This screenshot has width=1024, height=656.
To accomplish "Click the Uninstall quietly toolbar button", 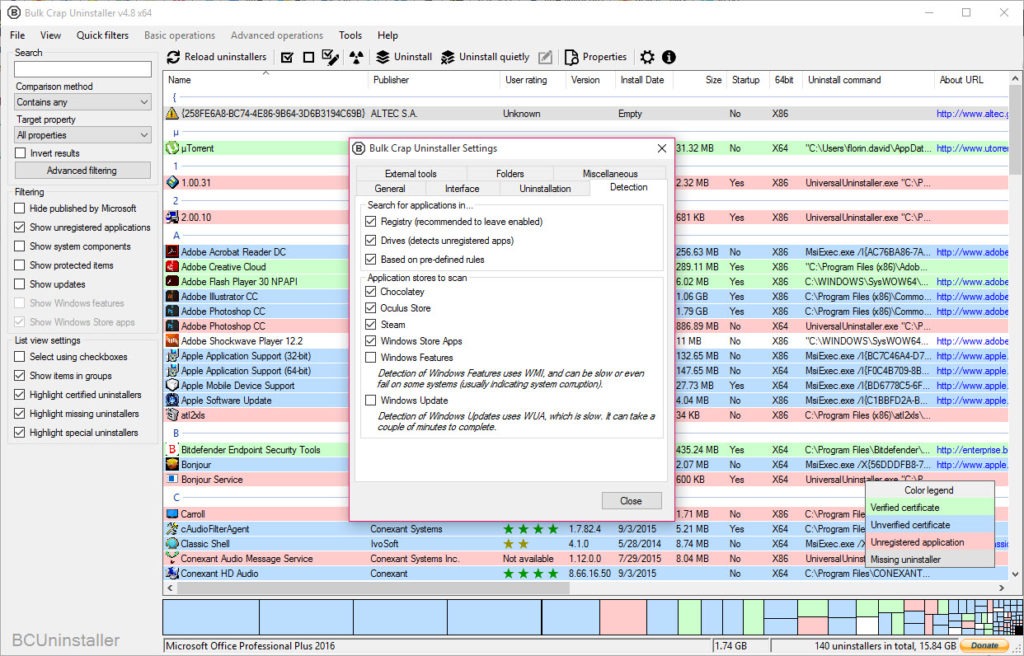I will 485,57.
